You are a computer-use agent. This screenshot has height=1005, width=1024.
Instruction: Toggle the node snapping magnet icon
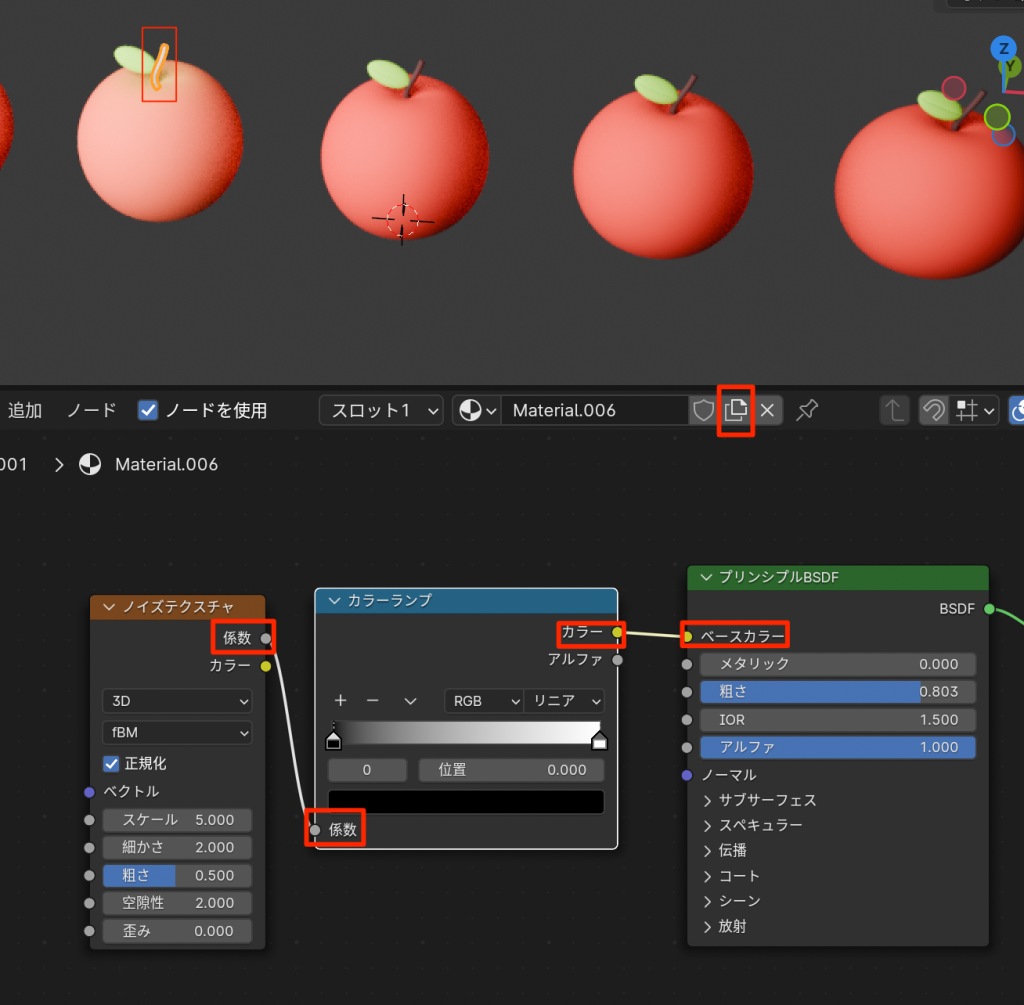933,410
